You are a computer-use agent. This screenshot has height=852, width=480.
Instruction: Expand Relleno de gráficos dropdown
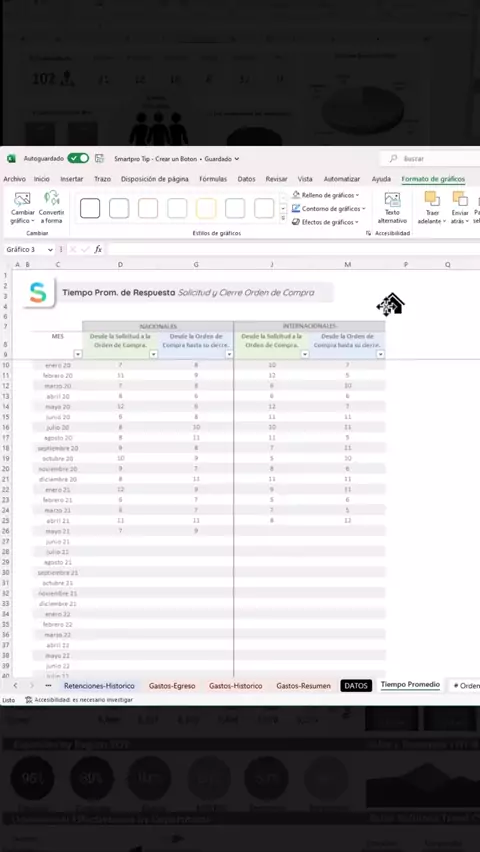326,195
